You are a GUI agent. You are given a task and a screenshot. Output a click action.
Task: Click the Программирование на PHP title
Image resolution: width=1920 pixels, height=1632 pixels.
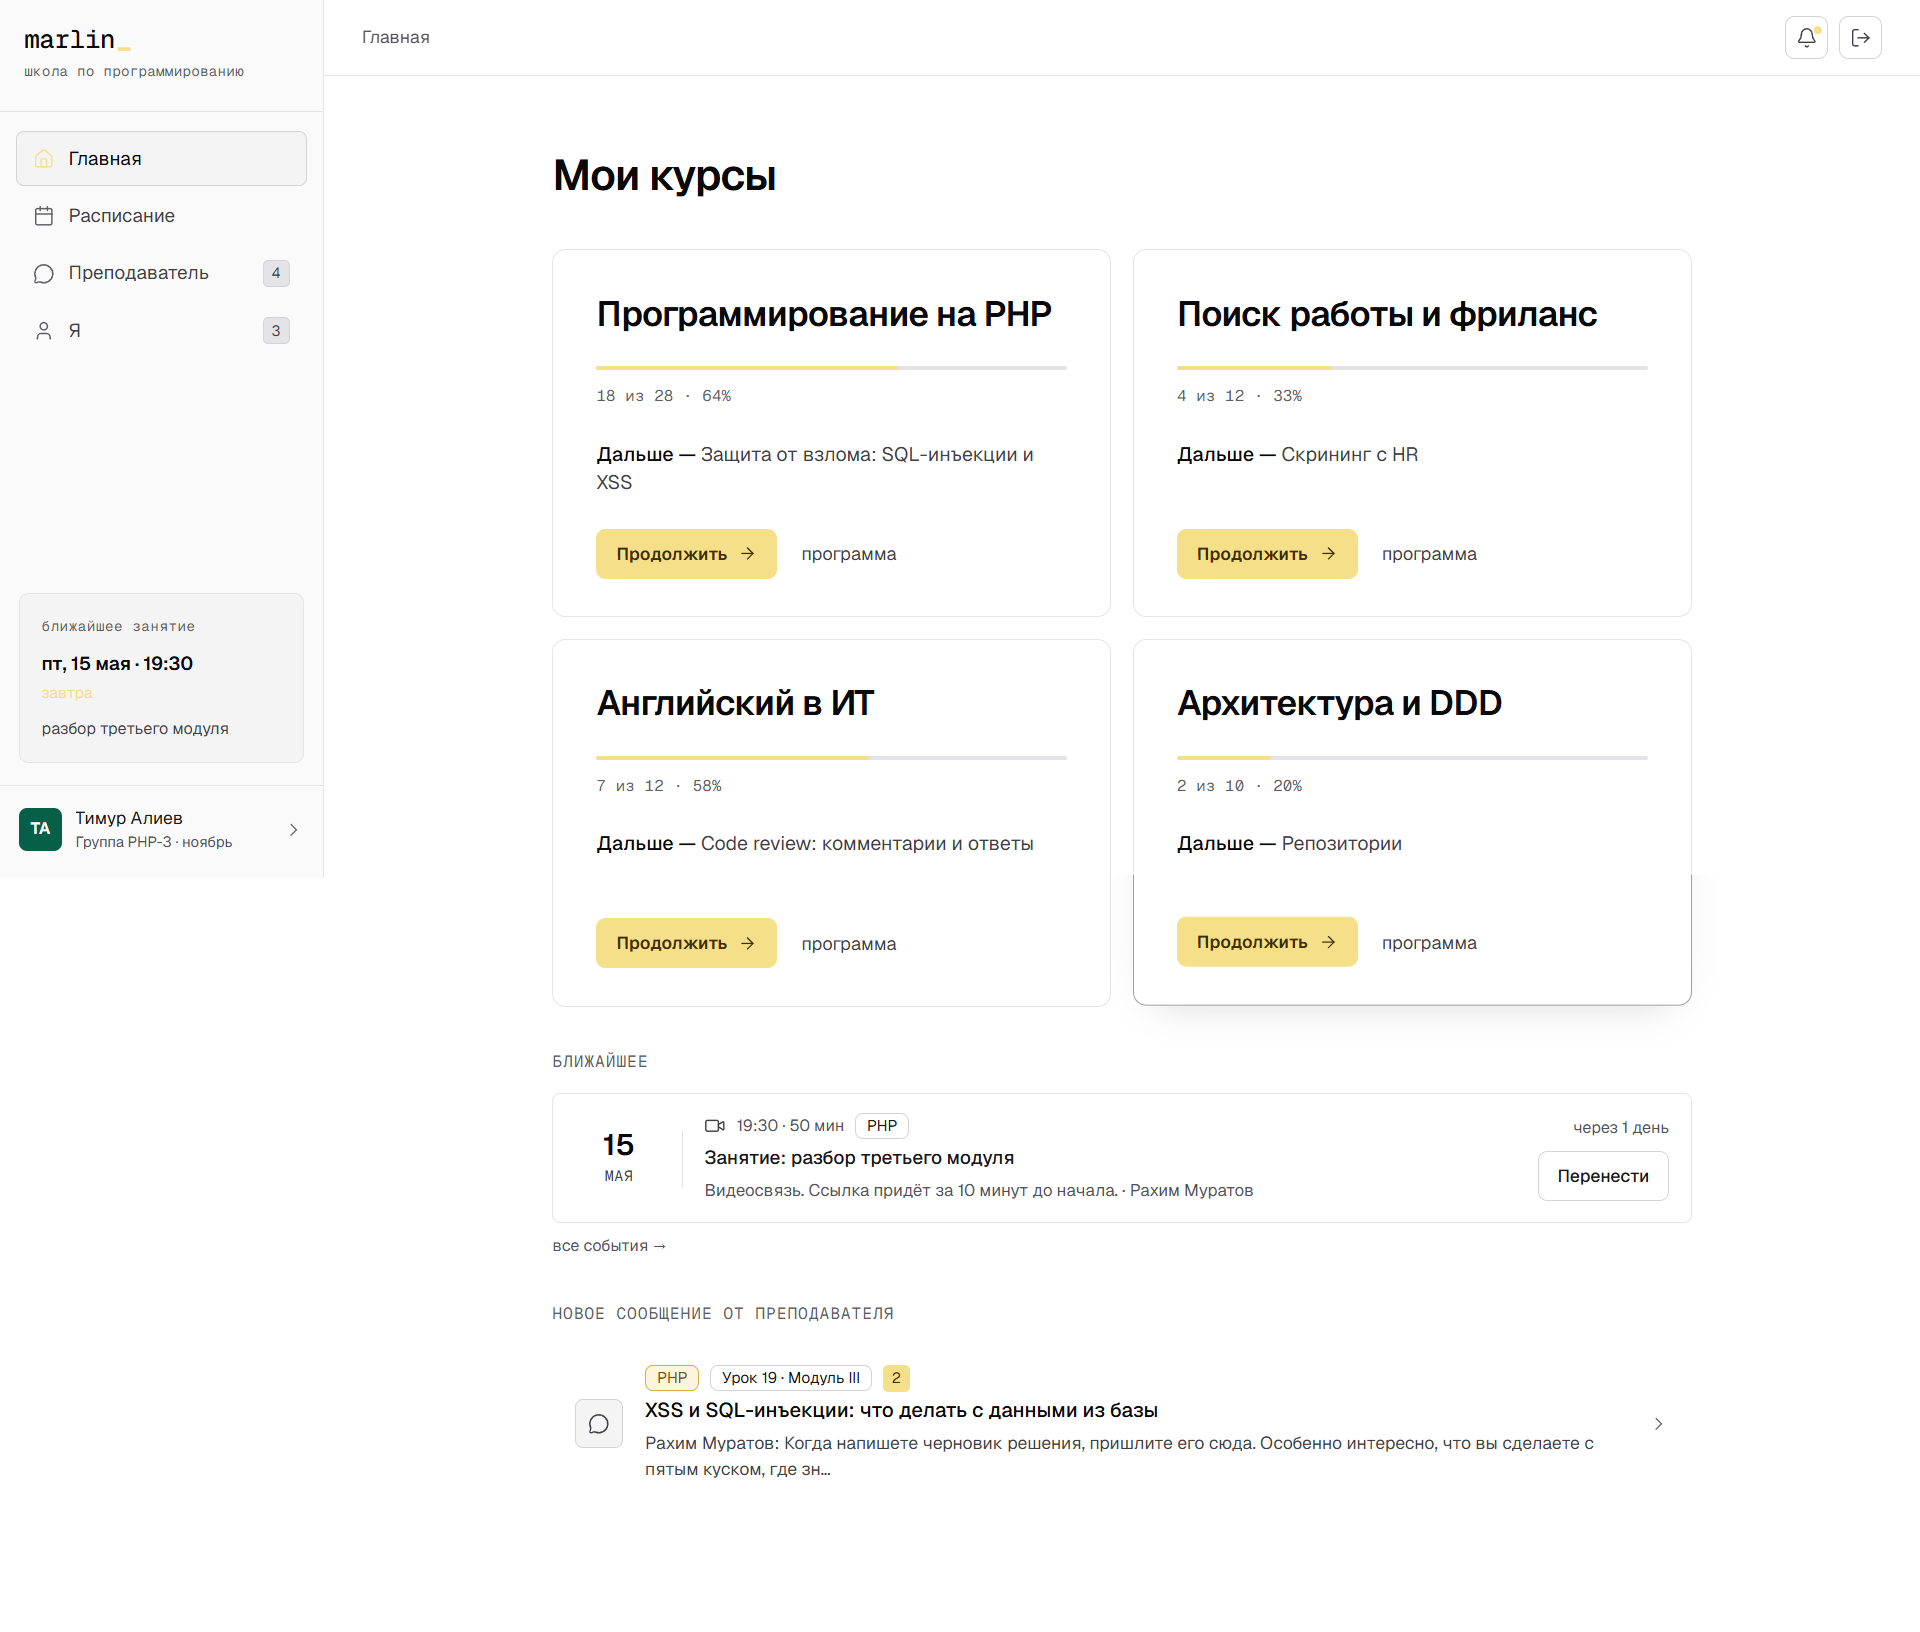coord(824,314)
